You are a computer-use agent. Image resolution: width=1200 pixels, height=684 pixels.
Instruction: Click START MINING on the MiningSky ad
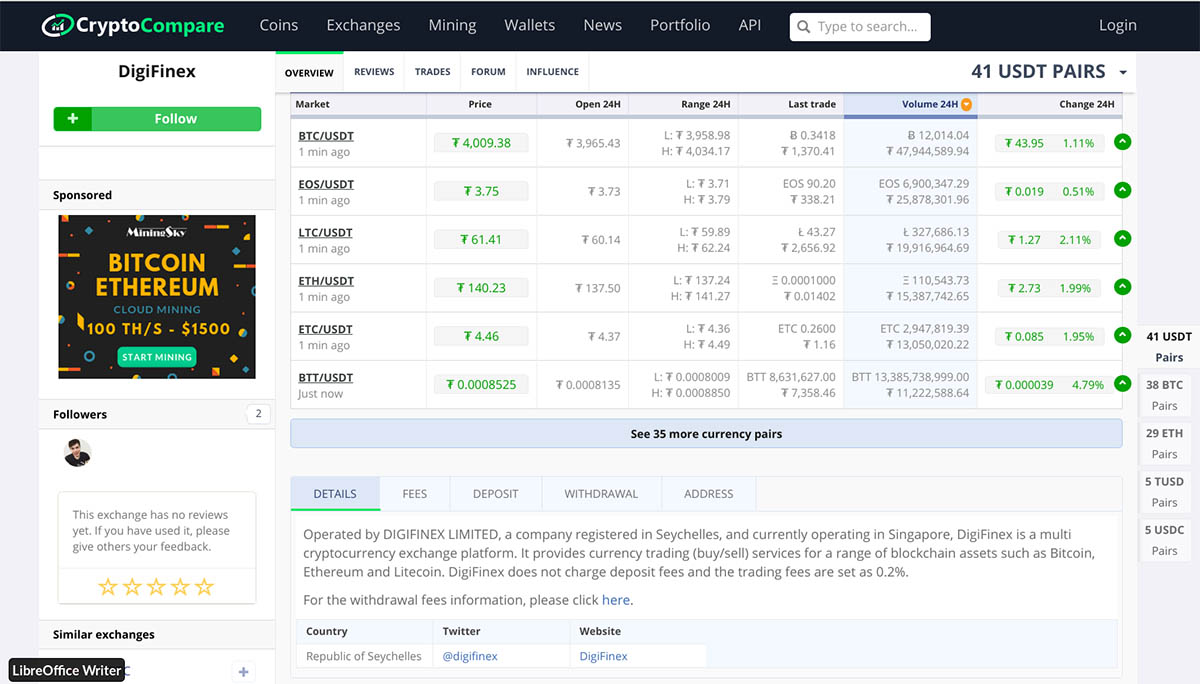[157, 357]
